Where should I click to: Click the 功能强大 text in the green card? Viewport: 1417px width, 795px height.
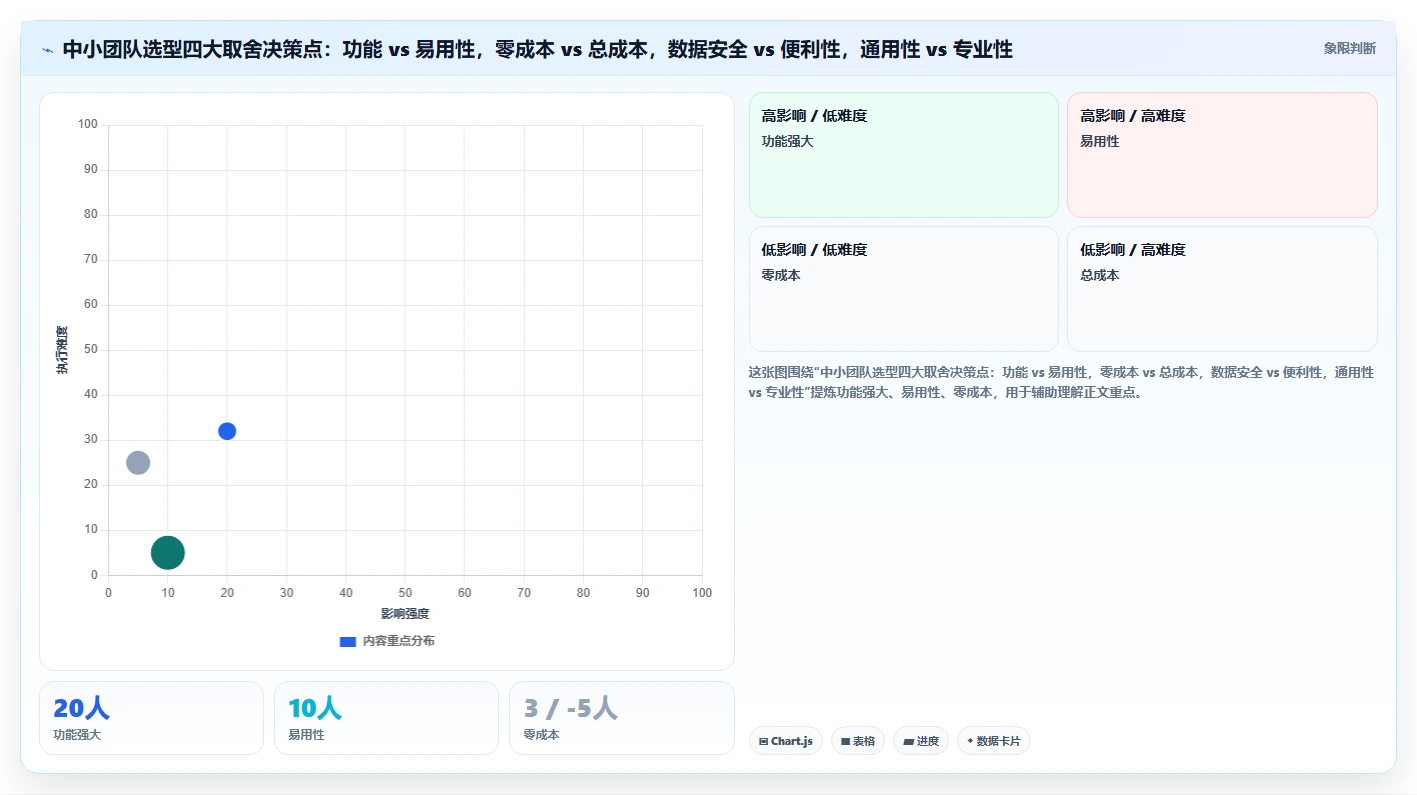788,141
